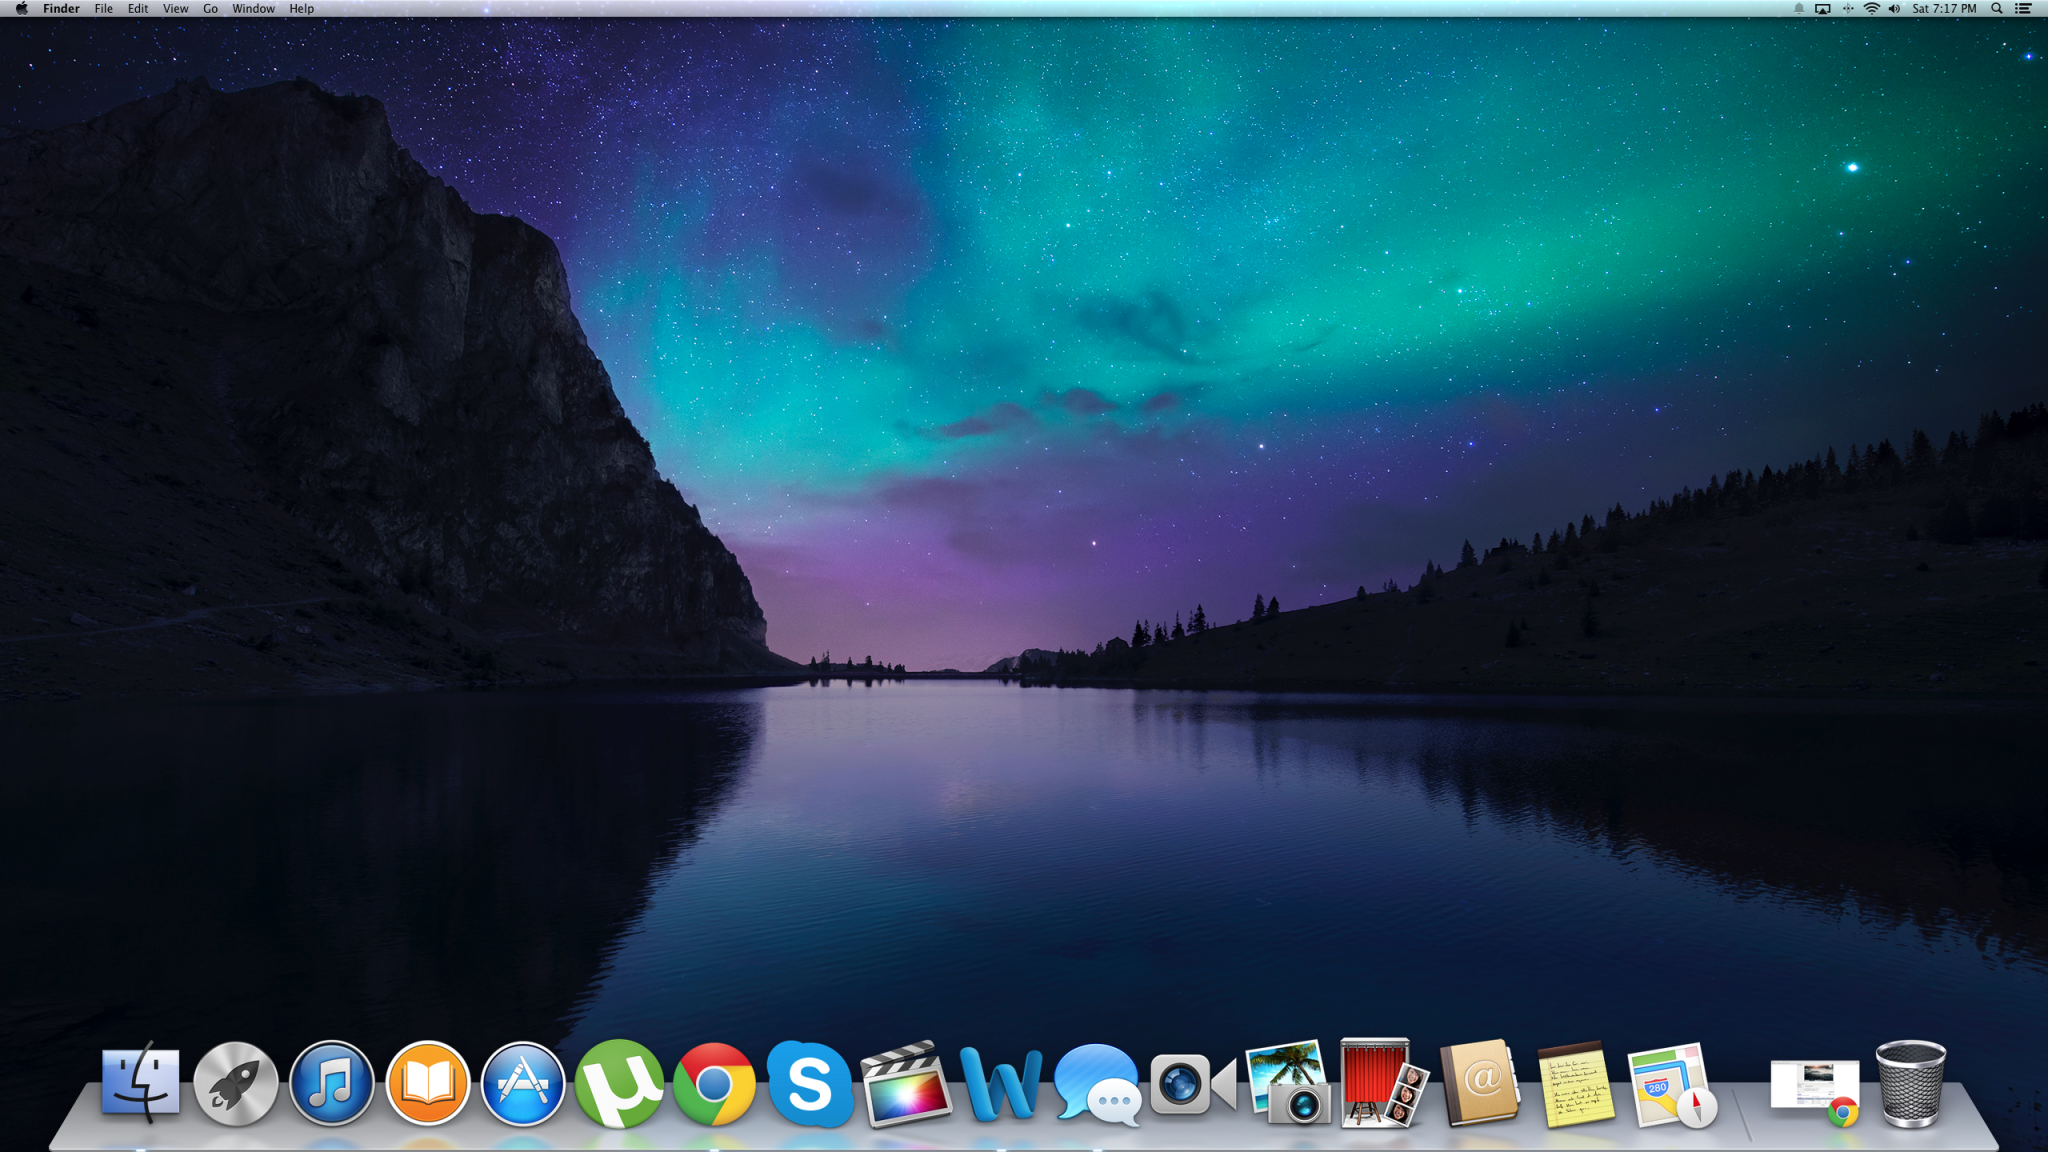The width and height of the screenshot is (2048, 1152).
Task: Launch Skype from the dock
Action: coord(809,1084)
